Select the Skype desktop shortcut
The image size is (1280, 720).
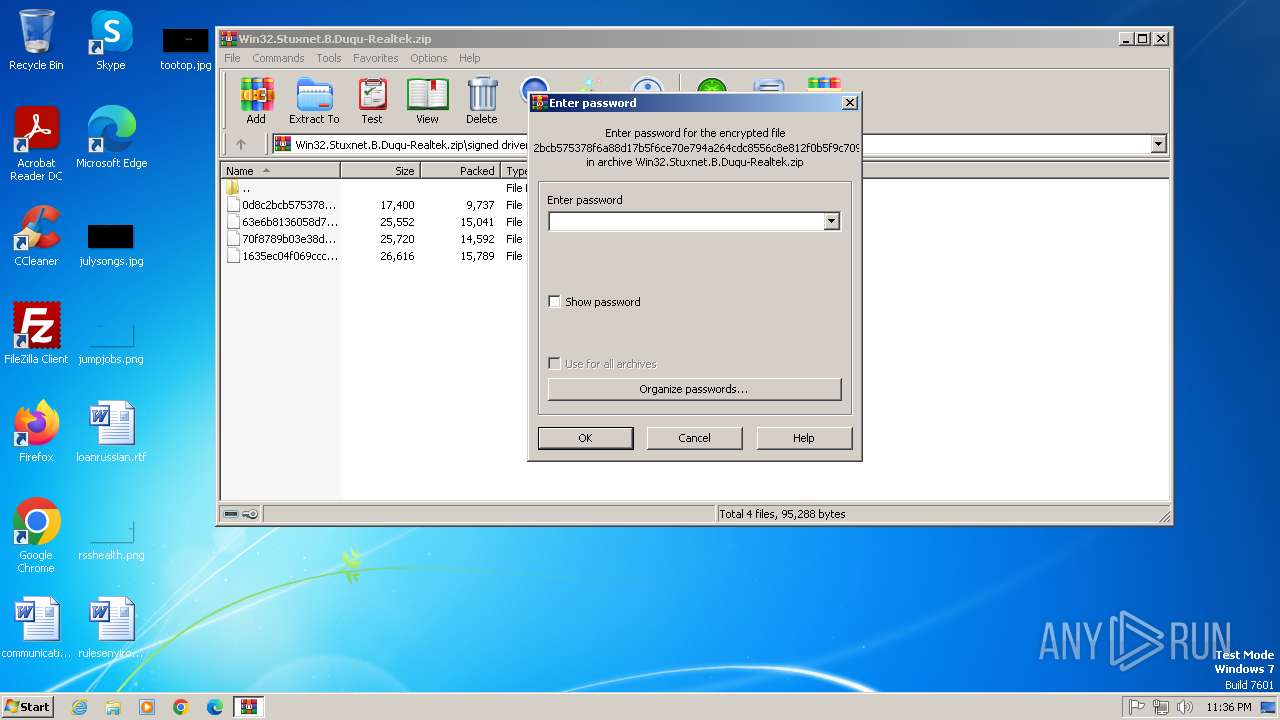tap(110, 40)
